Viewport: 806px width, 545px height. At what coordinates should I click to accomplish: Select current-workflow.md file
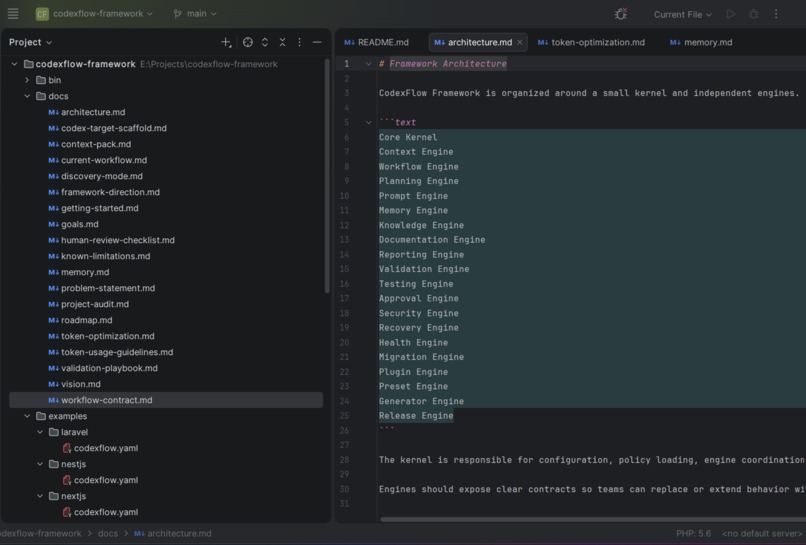98,160
